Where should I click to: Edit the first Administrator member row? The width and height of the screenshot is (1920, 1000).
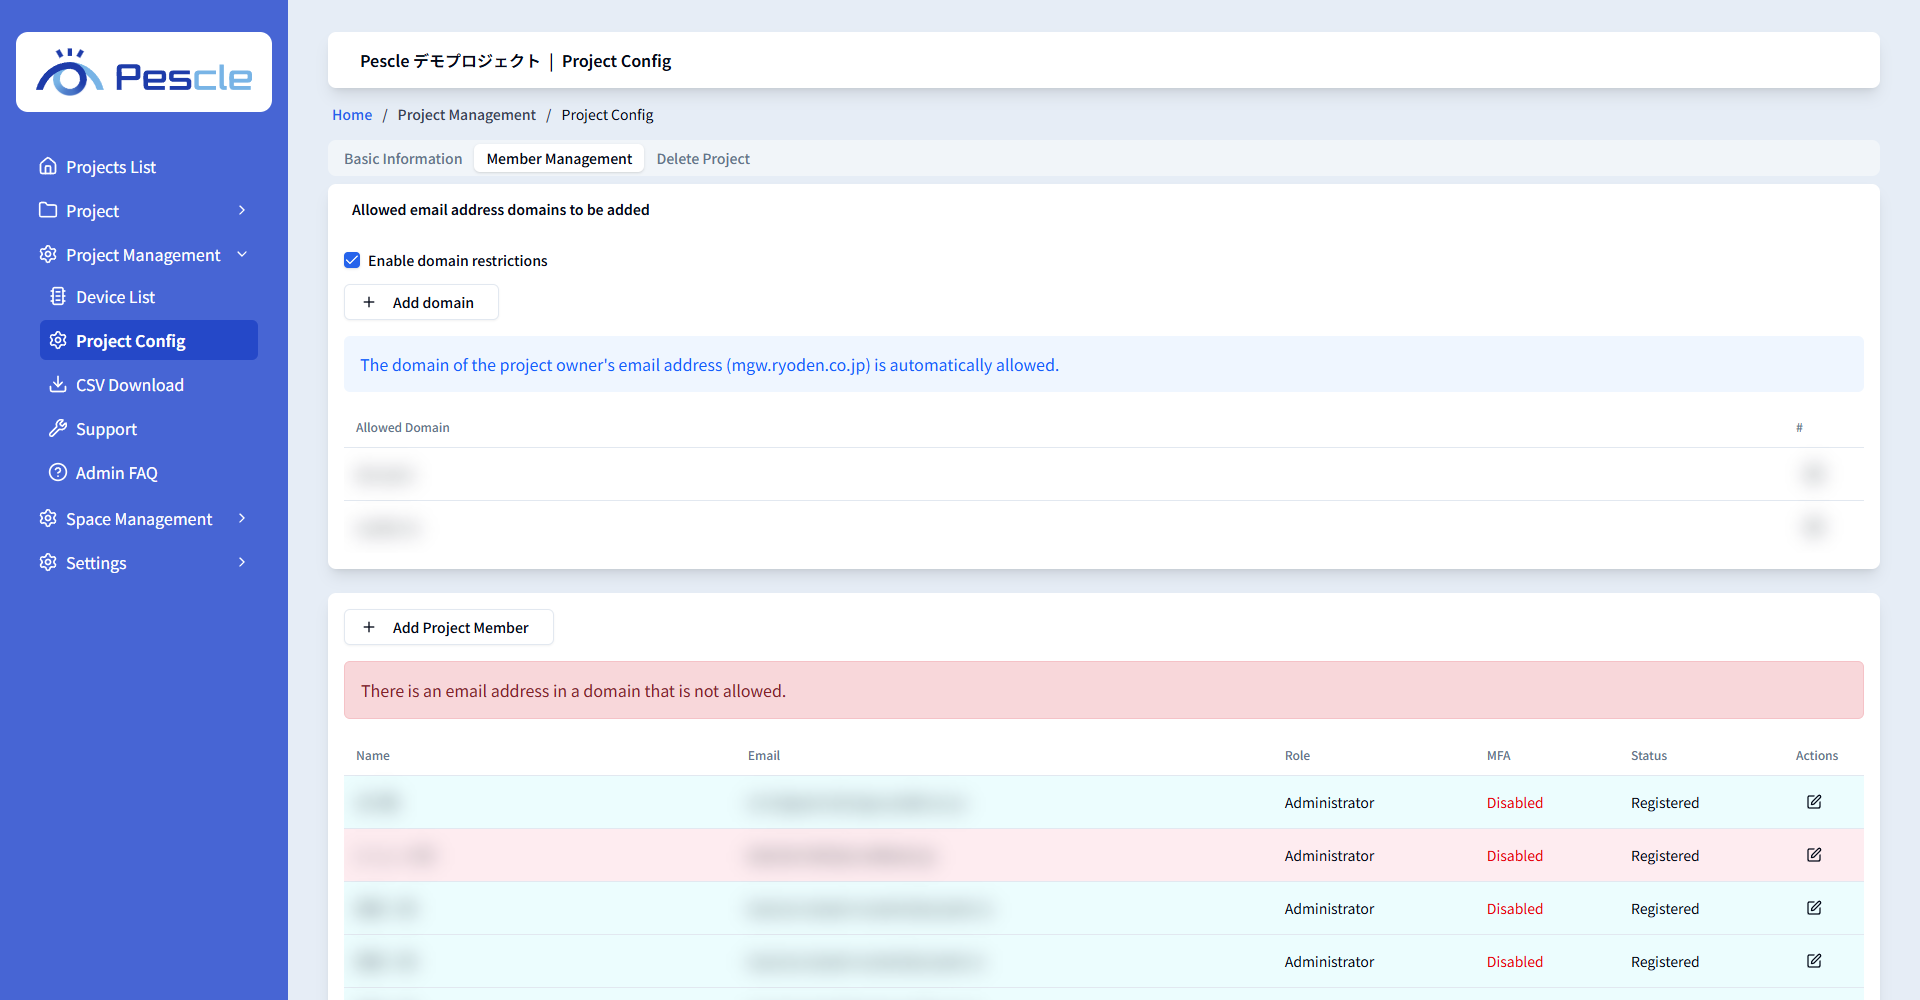1814,802
